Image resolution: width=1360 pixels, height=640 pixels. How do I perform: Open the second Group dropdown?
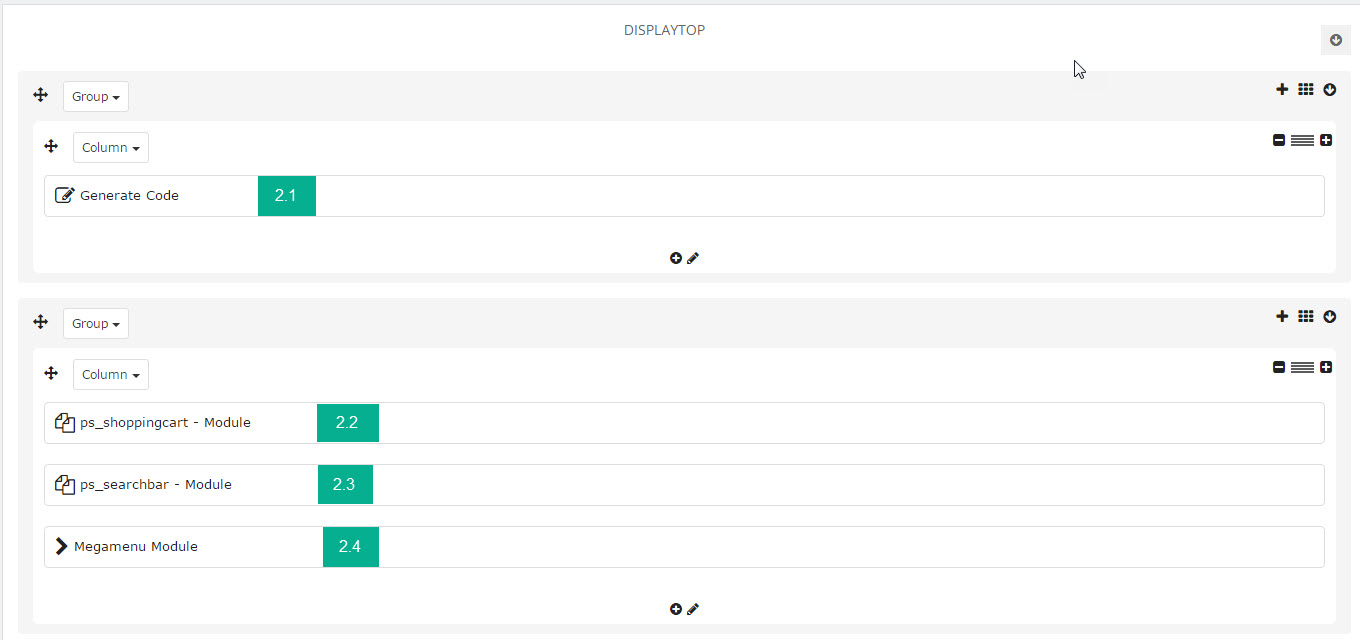tap(96, 324)
